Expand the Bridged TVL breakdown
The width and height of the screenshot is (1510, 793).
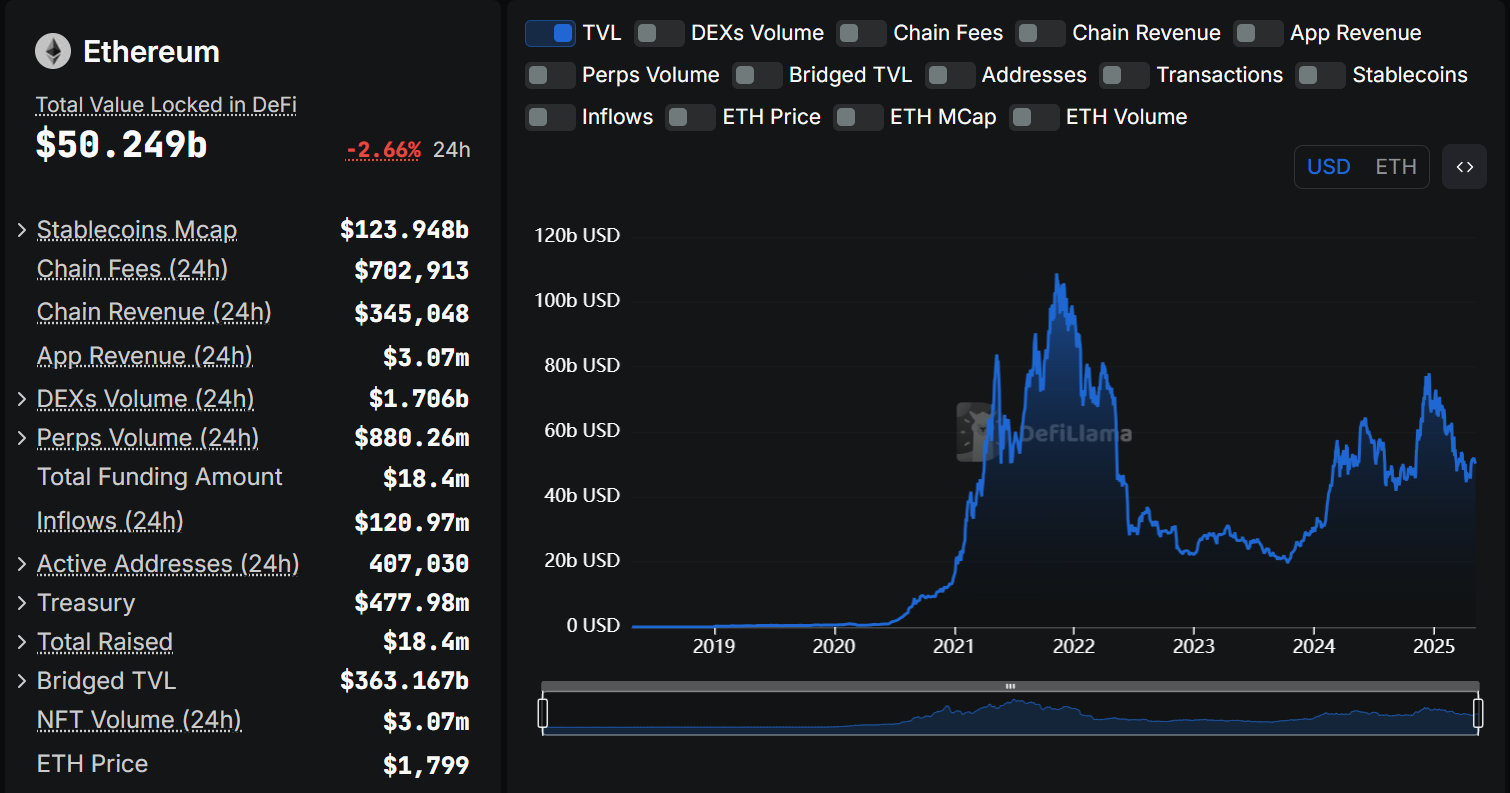22,681
